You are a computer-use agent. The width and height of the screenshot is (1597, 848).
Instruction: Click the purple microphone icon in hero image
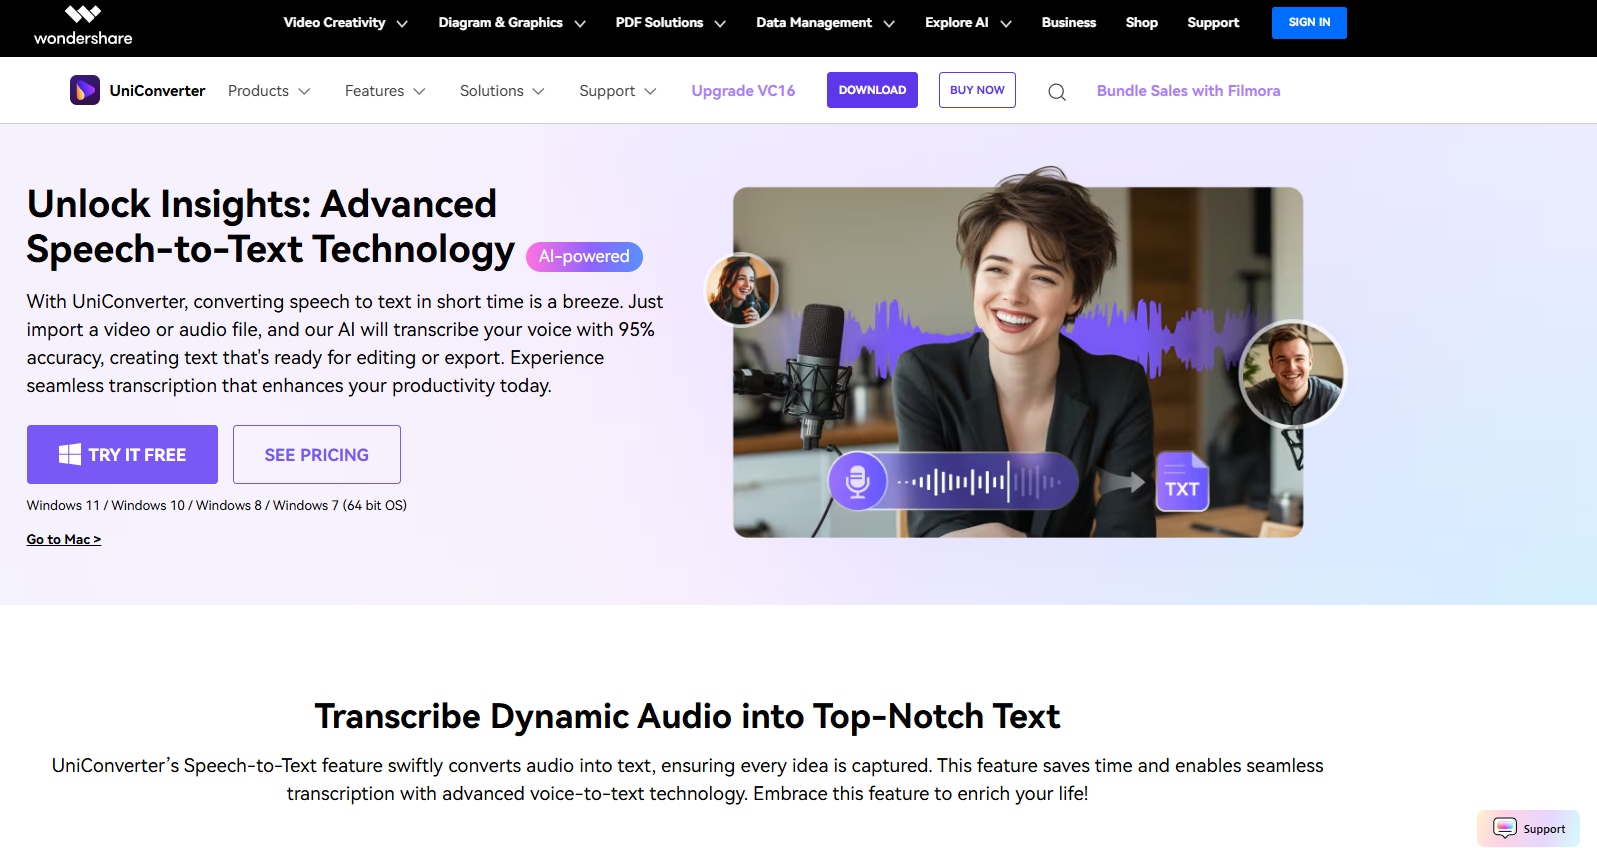point(857,481)
